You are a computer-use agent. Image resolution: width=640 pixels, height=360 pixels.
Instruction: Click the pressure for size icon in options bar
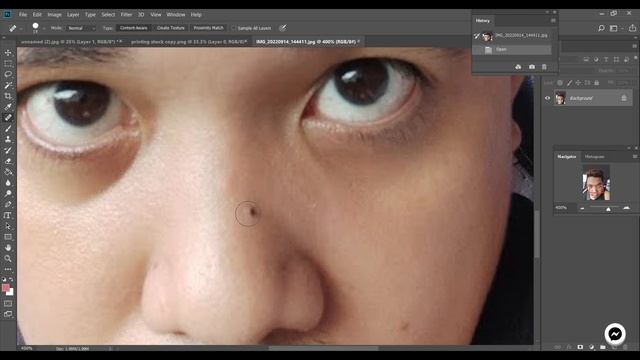(x=282, y=28)
